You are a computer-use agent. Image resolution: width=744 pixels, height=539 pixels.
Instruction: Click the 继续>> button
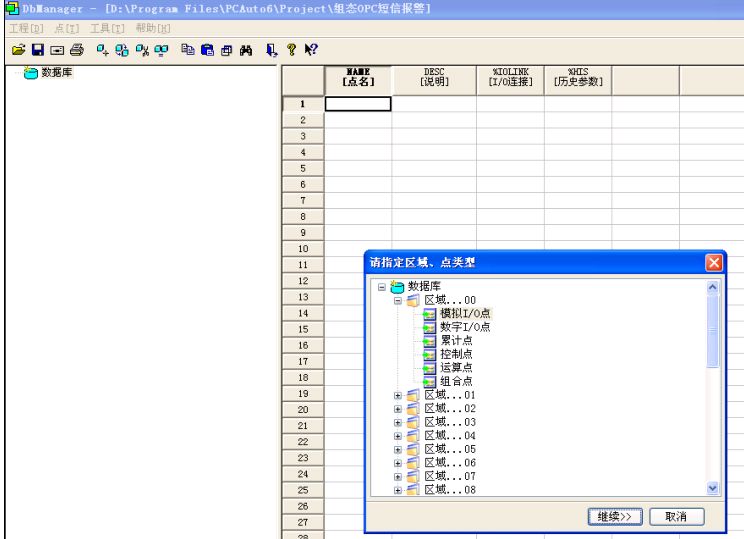(x=614, y=515)
